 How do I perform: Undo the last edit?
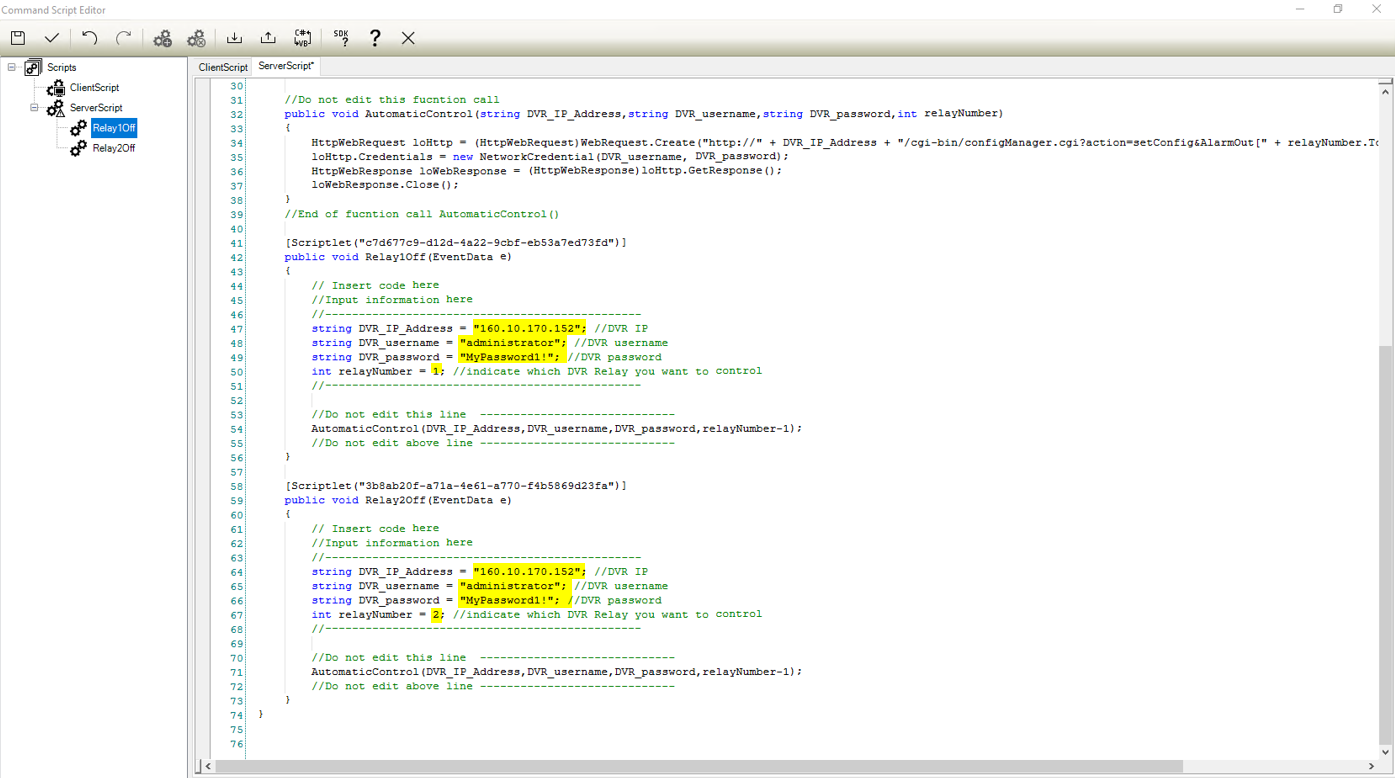90,38
